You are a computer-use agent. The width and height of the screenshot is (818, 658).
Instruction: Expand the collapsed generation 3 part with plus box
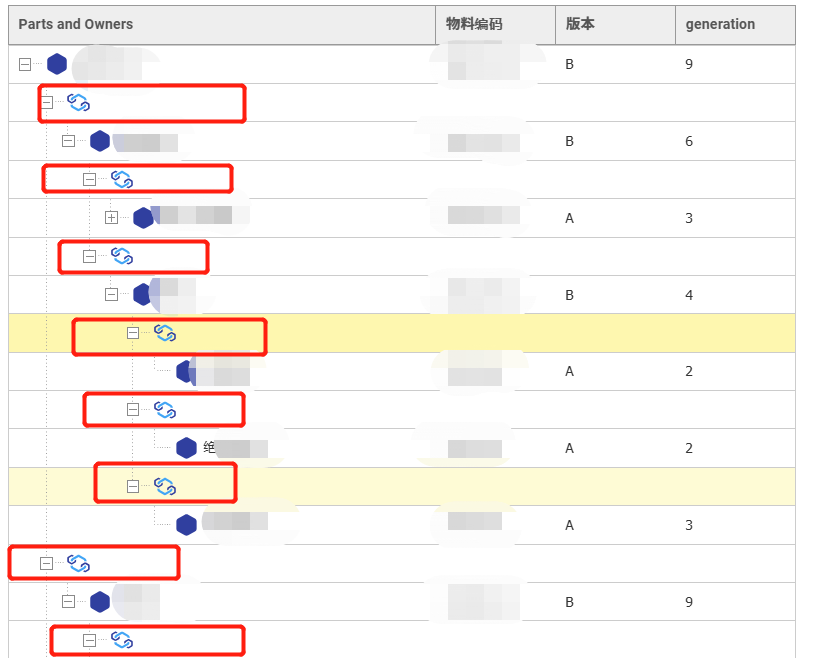click(111, 218)
